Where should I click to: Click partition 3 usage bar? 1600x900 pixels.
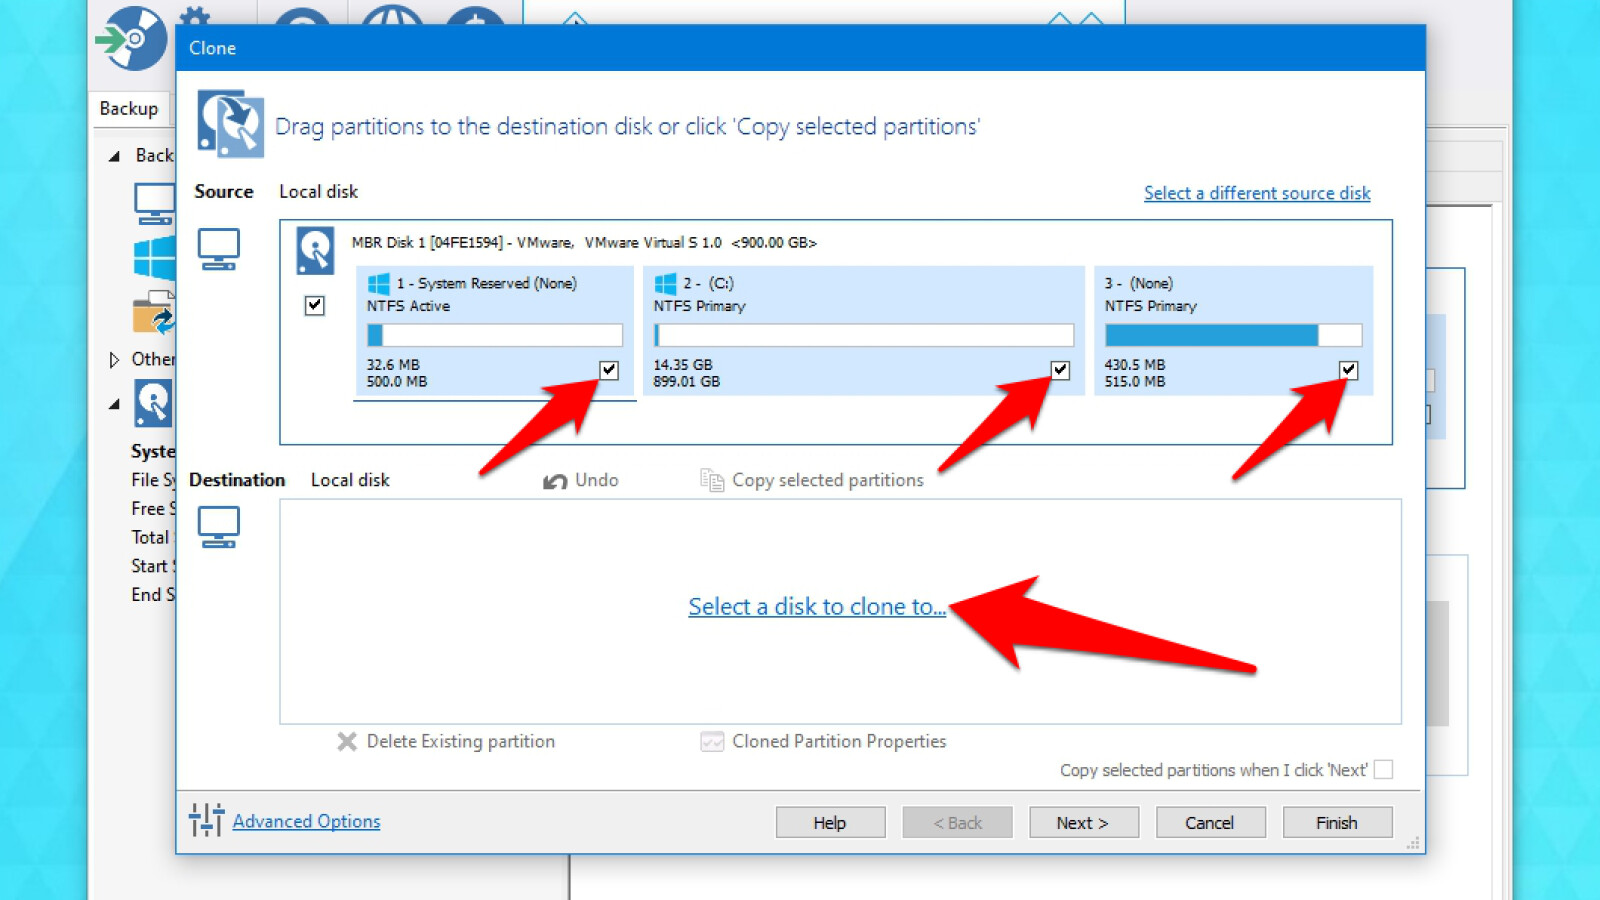click(1233, 335)
